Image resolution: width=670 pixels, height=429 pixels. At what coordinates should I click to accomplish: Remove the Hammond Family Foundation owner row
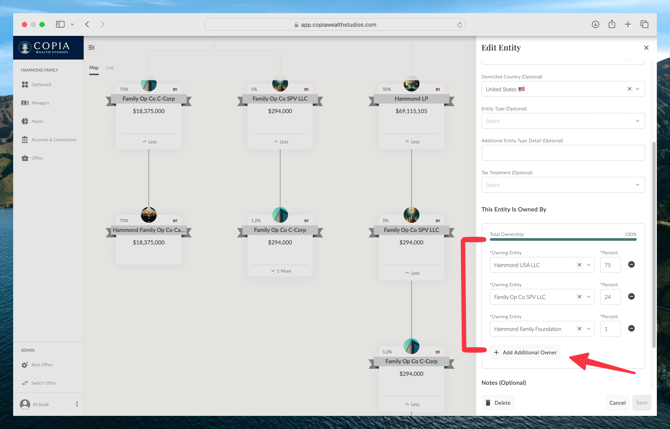tap(631, 328)
